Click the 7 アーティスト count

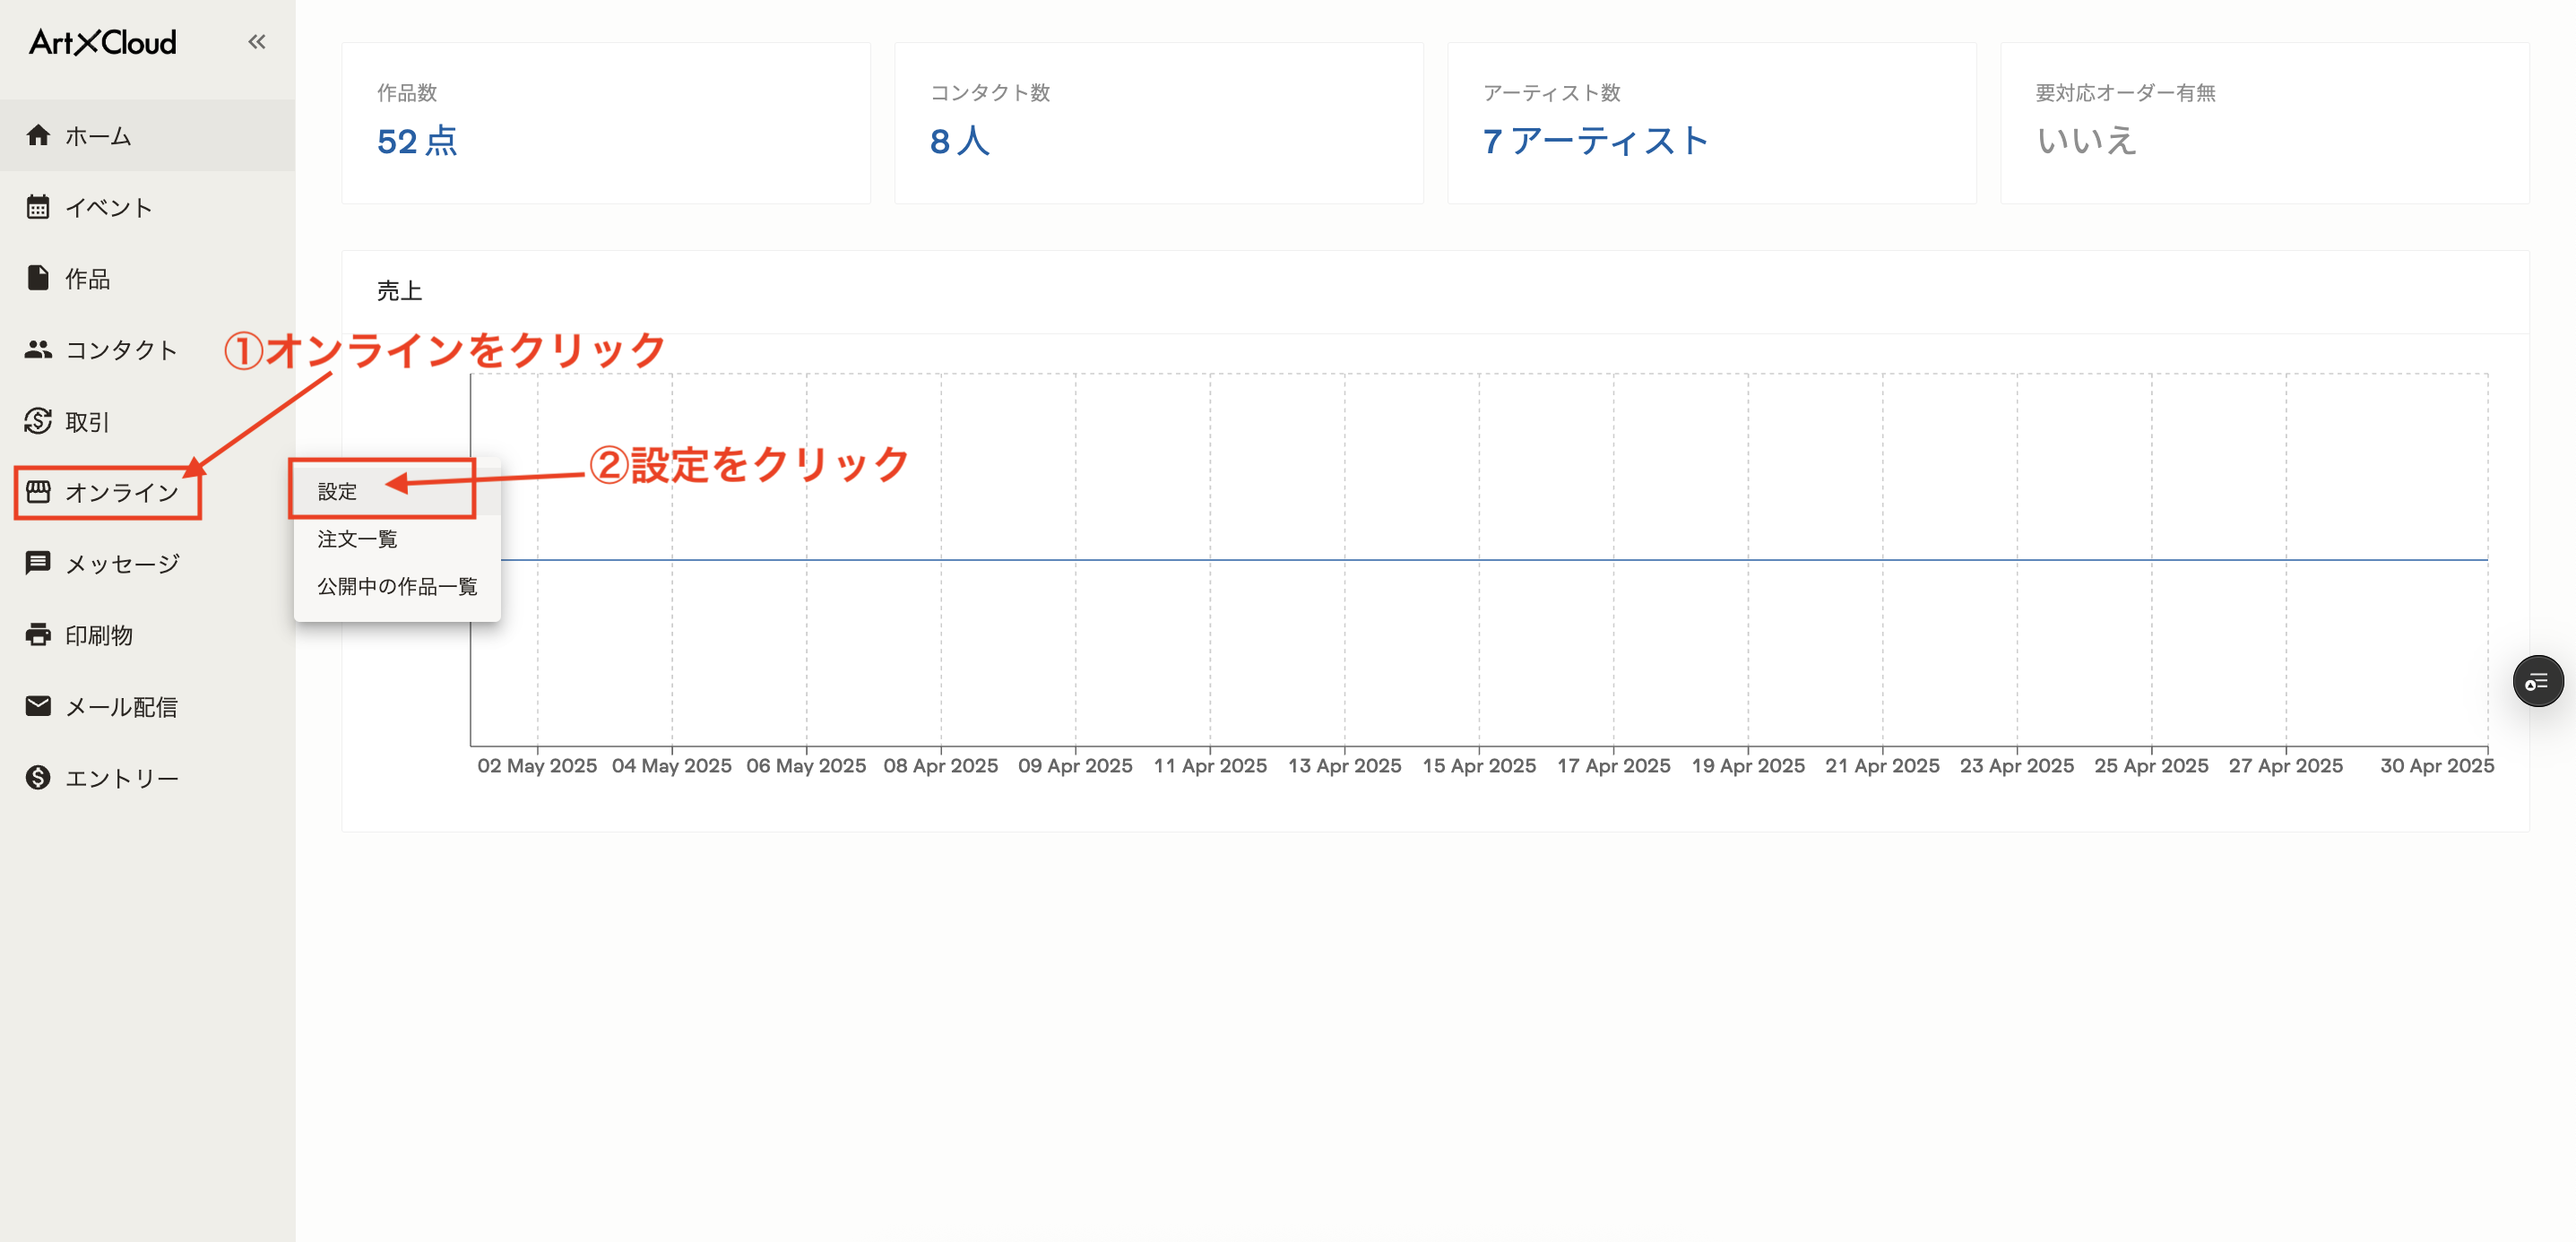1595,141
